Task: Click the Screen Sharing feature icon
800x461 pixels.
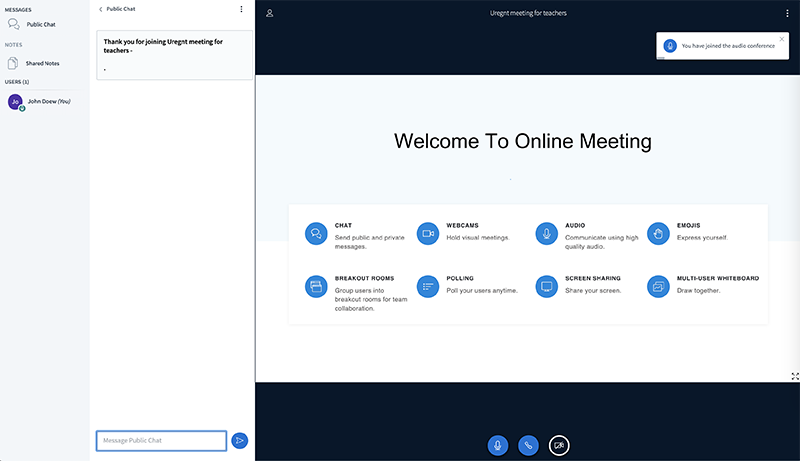Action: point(546,286)
